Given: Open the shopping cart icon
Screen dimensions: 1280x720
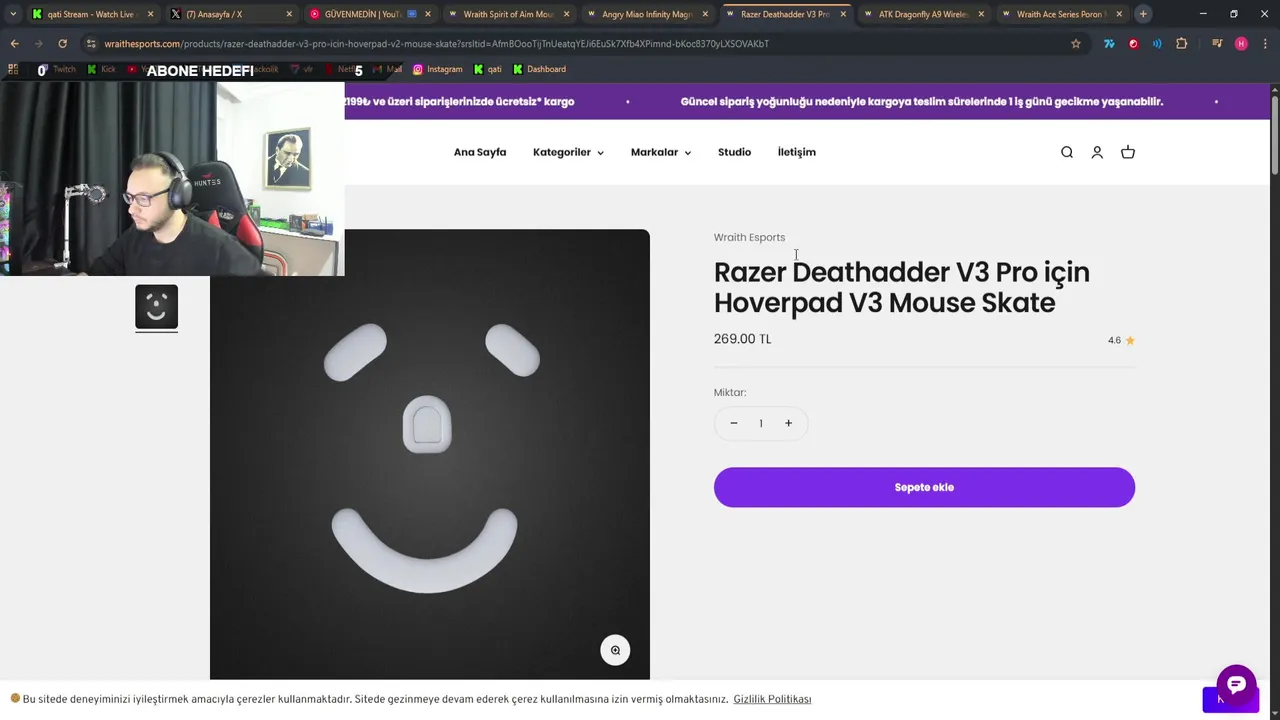Looking at the screenshot, I should click(1128, 152).
